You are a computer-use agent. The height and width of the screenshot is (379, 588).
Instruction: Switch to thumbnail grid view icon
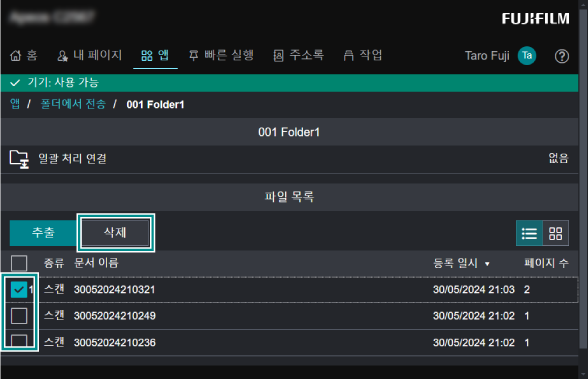pyautogui.click(x=555, y=233)
